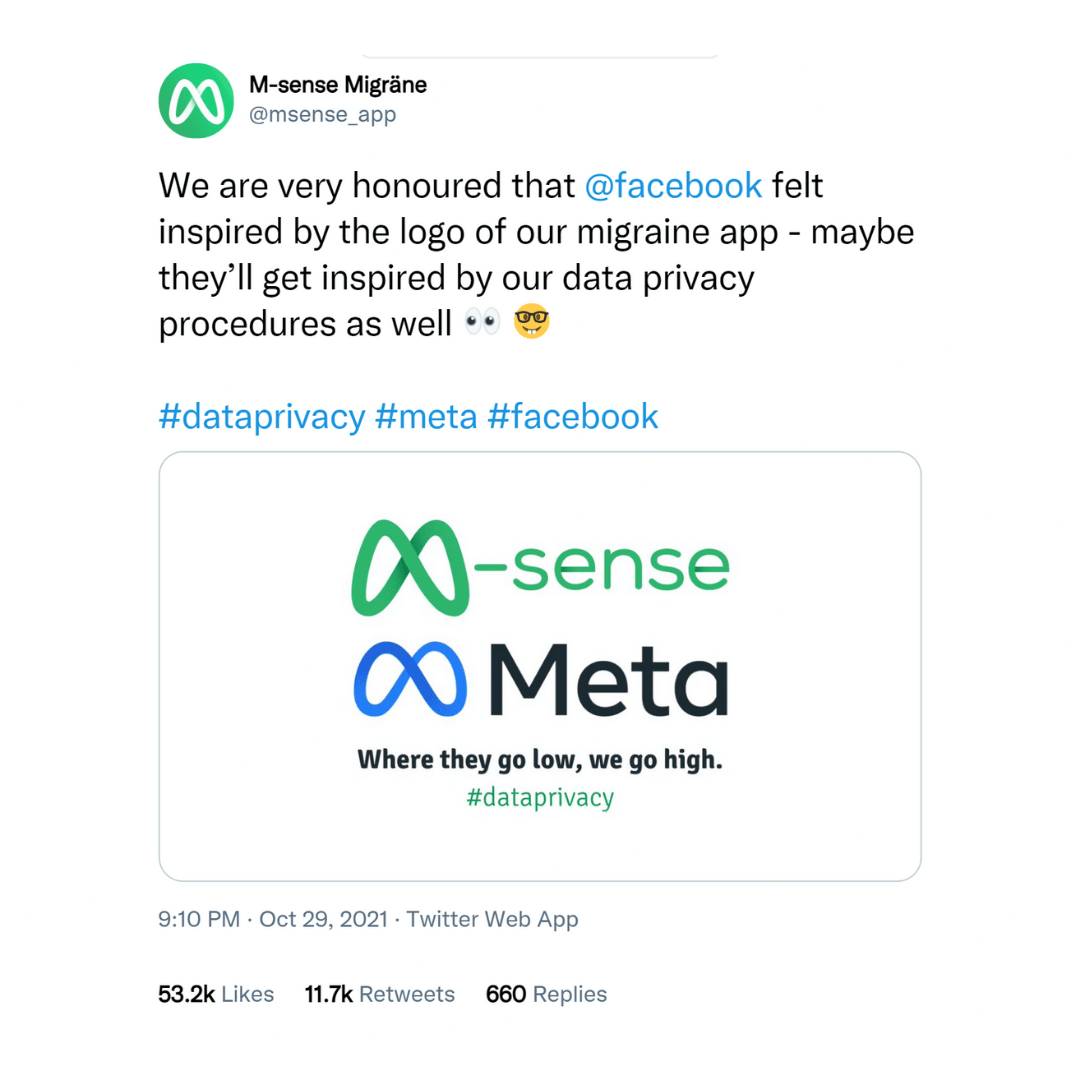Screen dimensions: 1080x1080
Task: View the 660 Replies count
Action: 546,994
